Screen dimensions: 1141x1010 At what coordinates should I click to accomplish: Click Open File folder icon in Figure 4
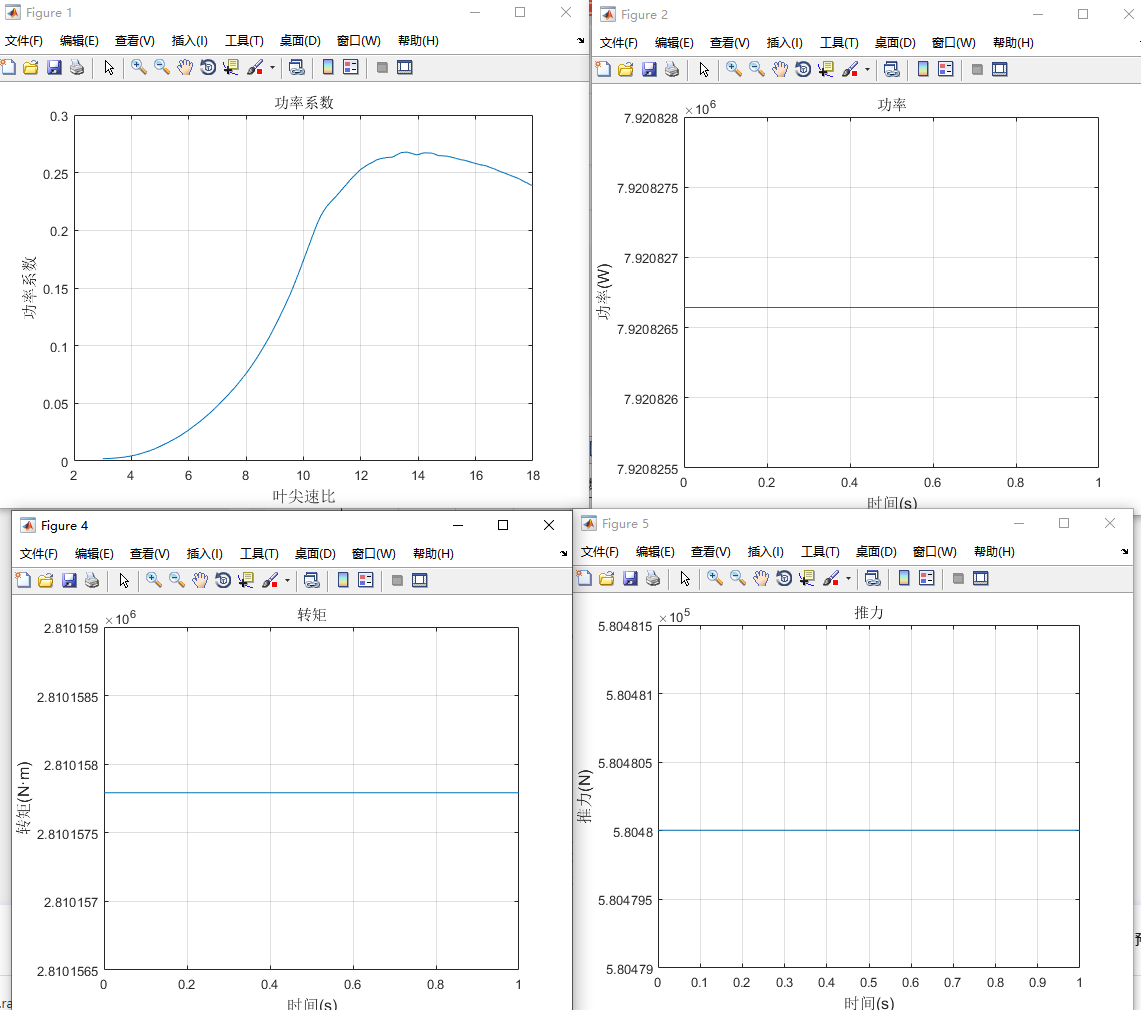(46, 580)
